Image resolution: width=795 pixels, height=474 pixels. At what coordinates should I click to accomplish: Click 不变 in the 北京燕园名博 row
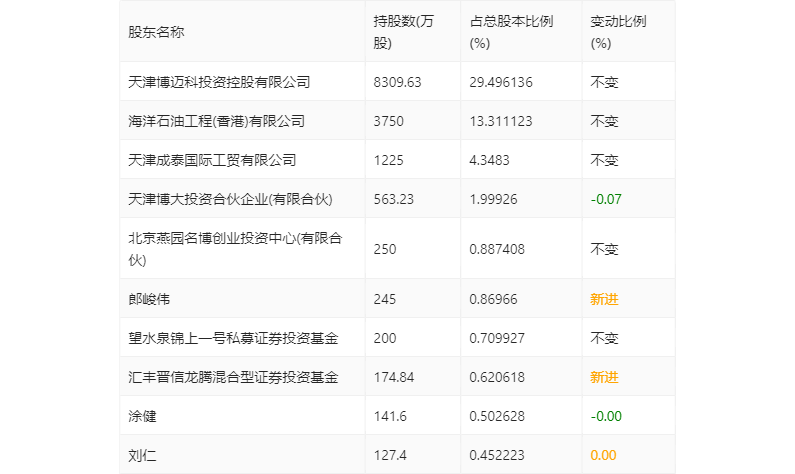tap(604, 249)
